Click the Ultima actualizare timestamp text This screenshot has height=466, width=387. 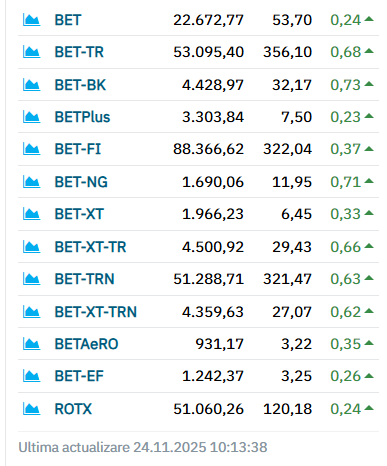pyautogui.click(x=143, y=447)
